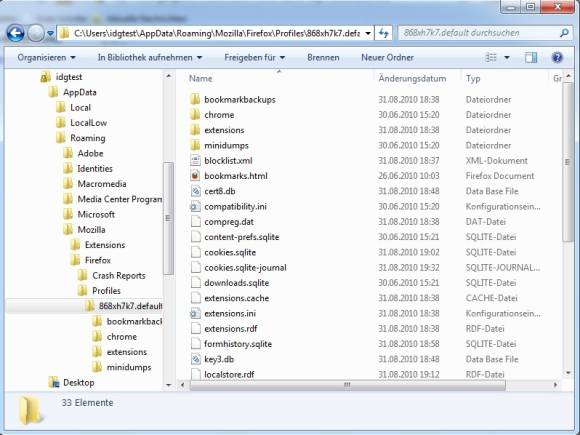Open the Organisieren dropdown menu
The width and height of the screenshot is (580, 435).
46,57
